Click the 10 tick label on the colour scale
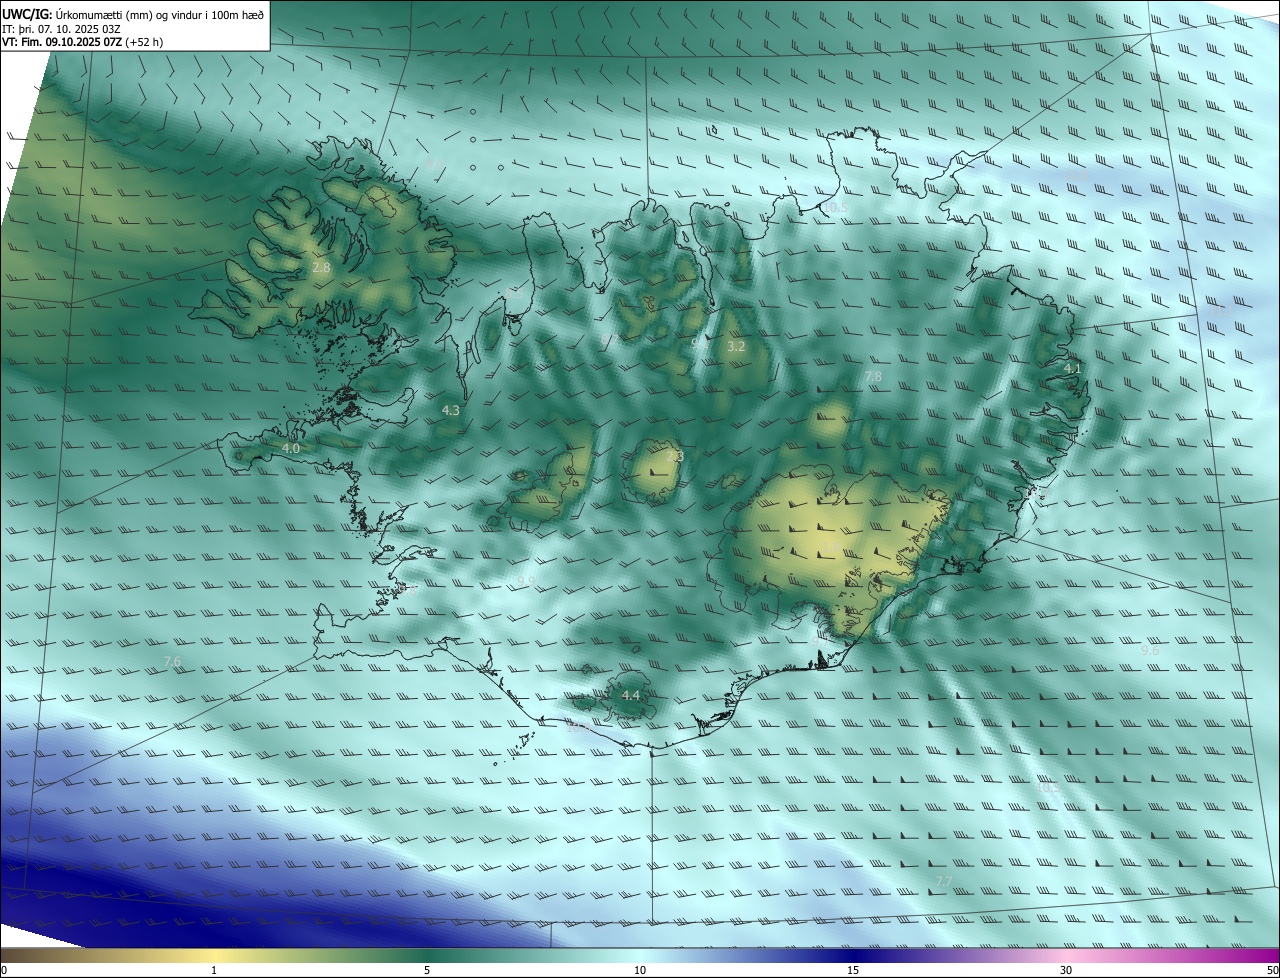1280x978 pixels. 640,971
